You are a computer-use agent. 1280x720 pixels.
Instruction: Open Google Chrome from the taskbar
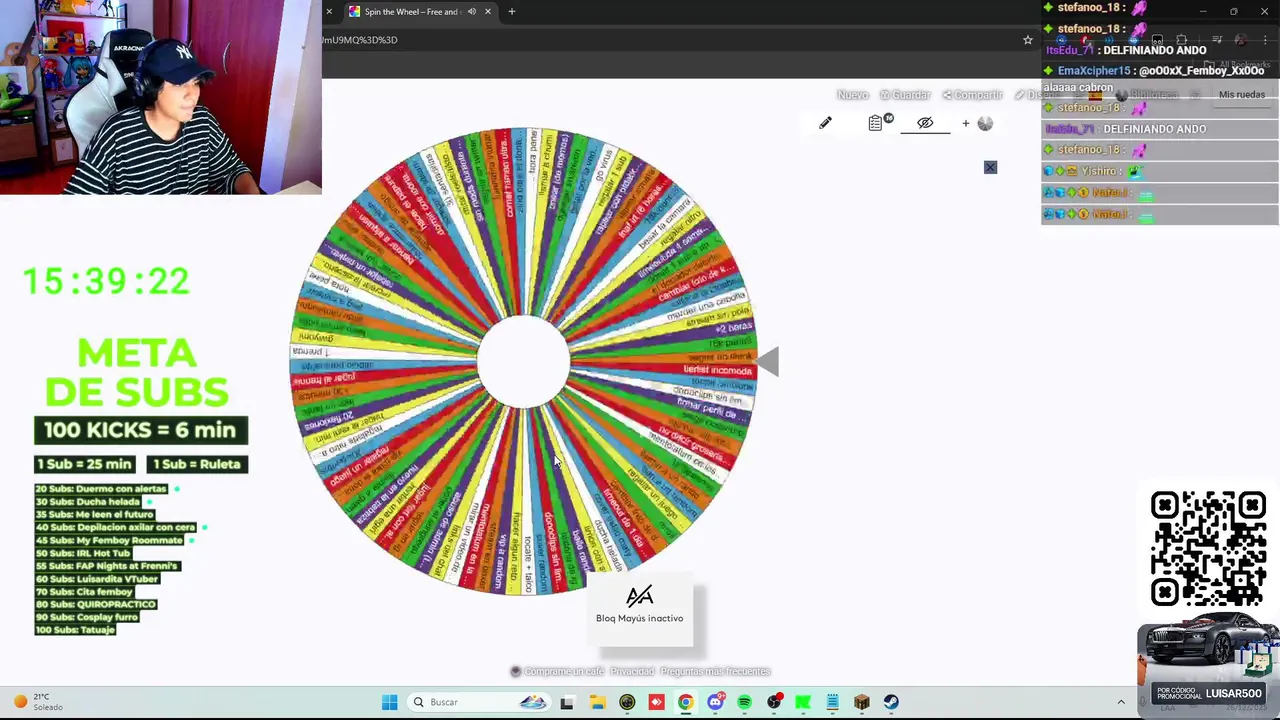pos(685,702)
